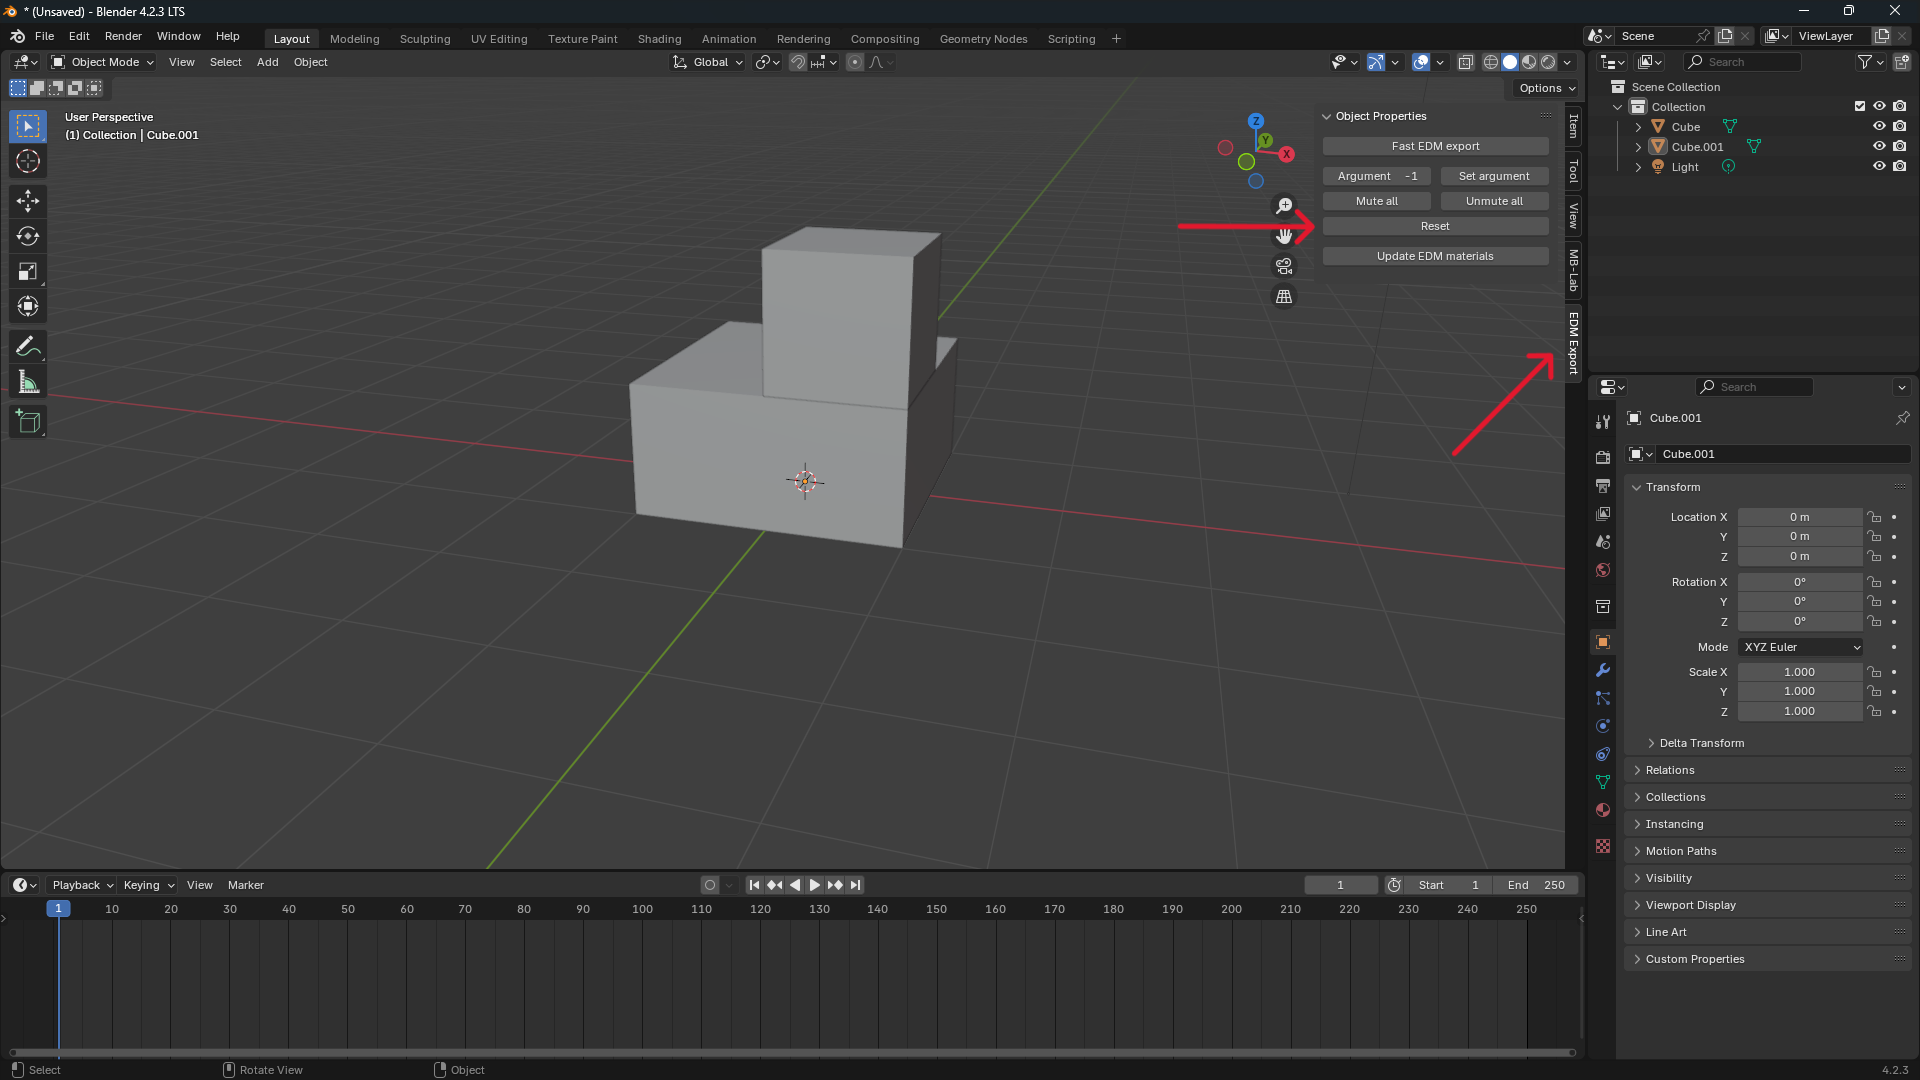
Task: Click the Set argument button
Action: coord(1494,176)
